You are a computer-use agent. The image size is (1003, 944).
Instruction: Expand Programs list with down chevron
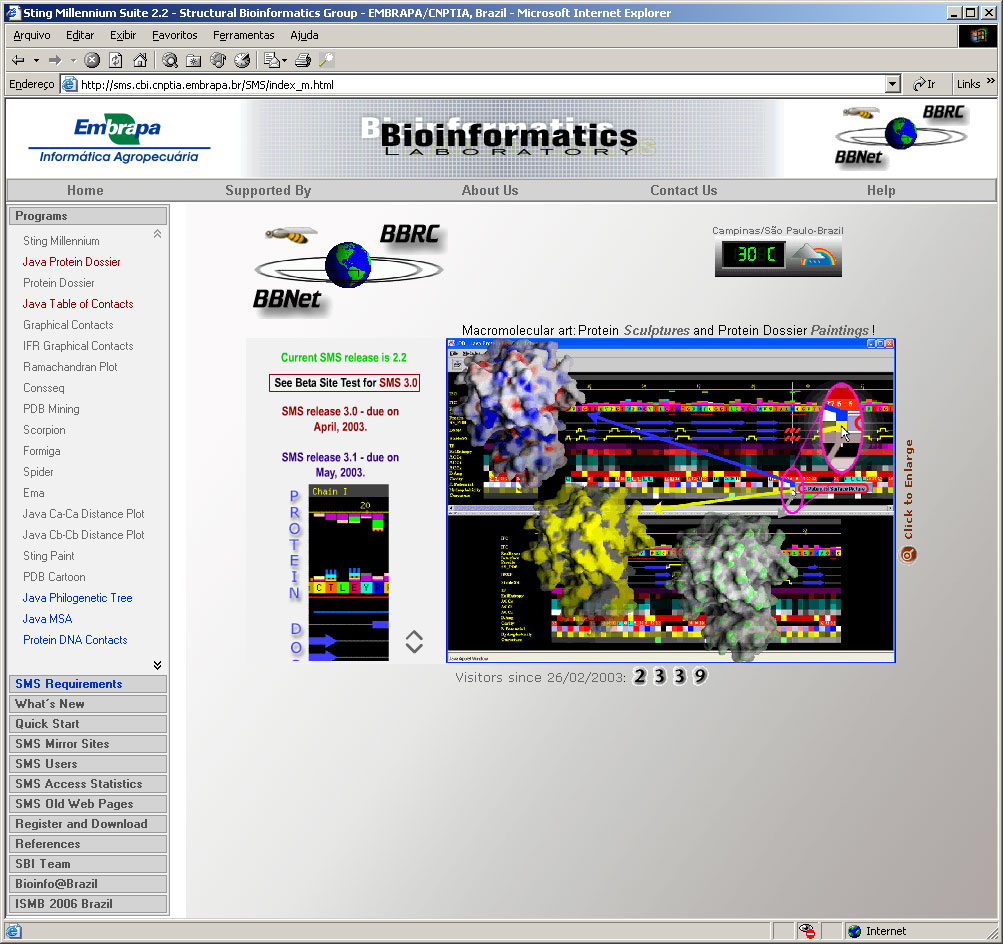157,665
